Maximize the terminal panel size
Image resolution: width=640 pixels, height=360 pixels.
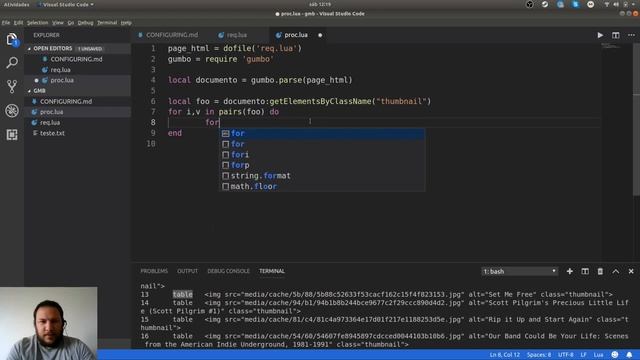coord(616,271)
